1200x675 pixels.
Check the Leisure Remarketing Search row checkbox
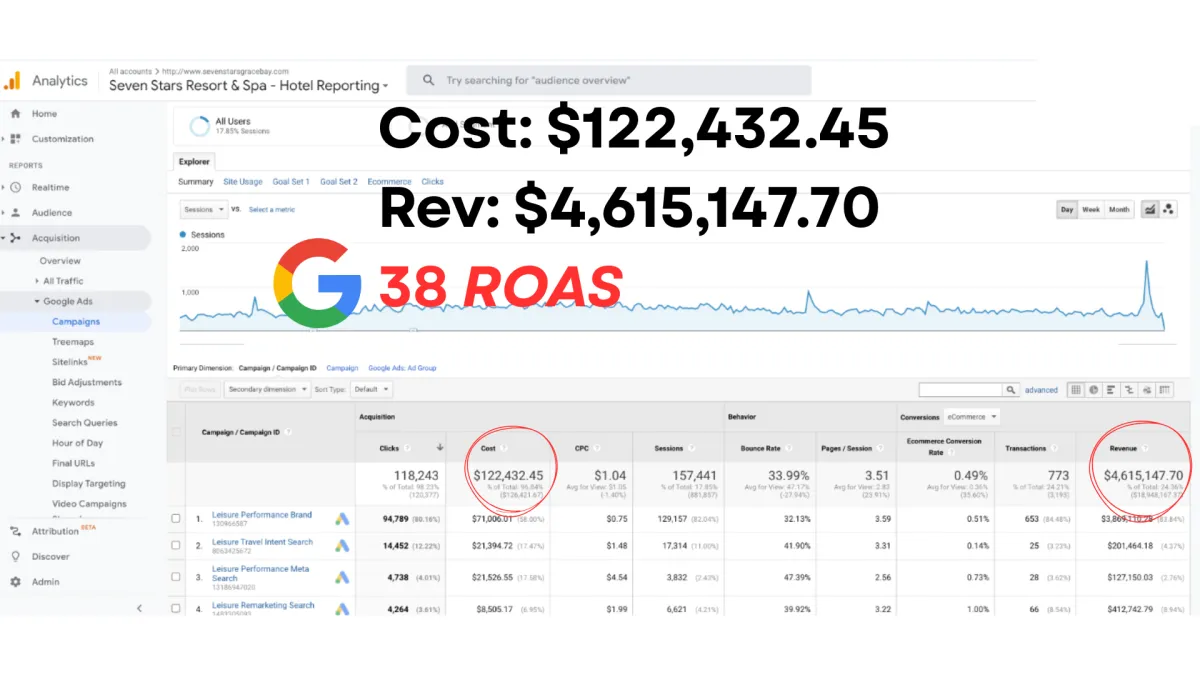point(176,607)
